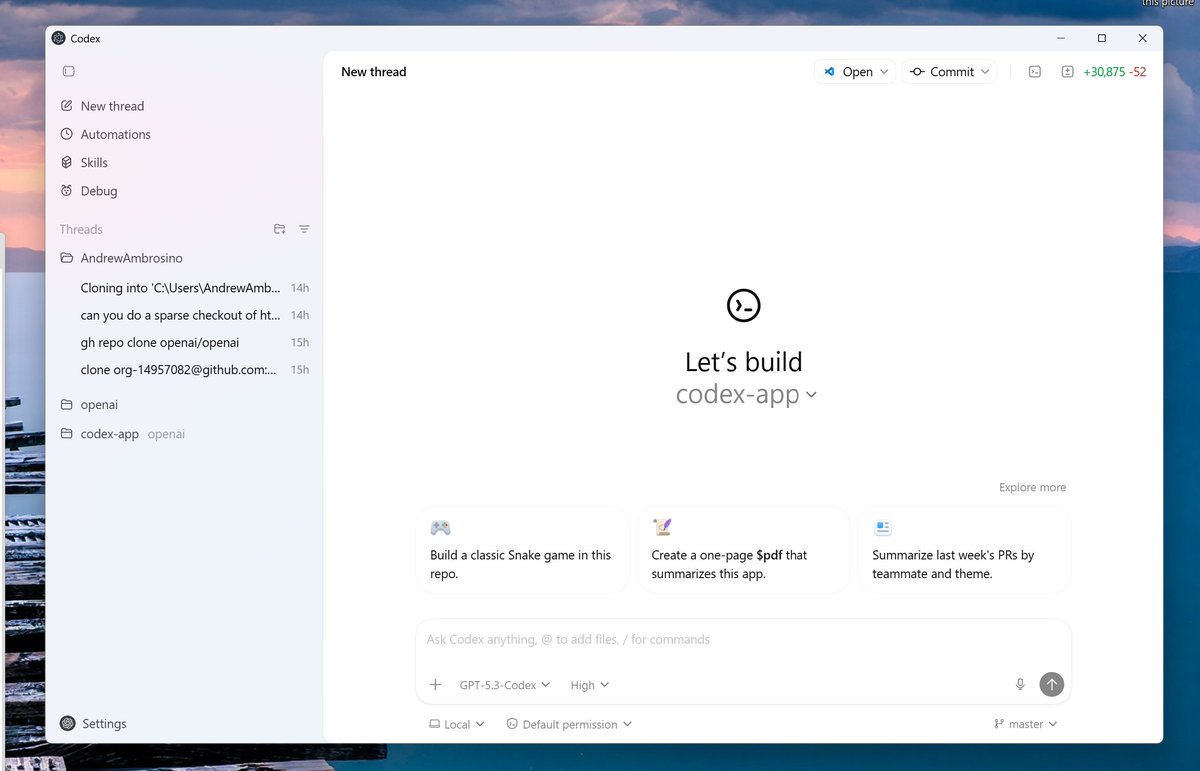Click the Threads section label

pyautogui.click(x=81, y=229)
